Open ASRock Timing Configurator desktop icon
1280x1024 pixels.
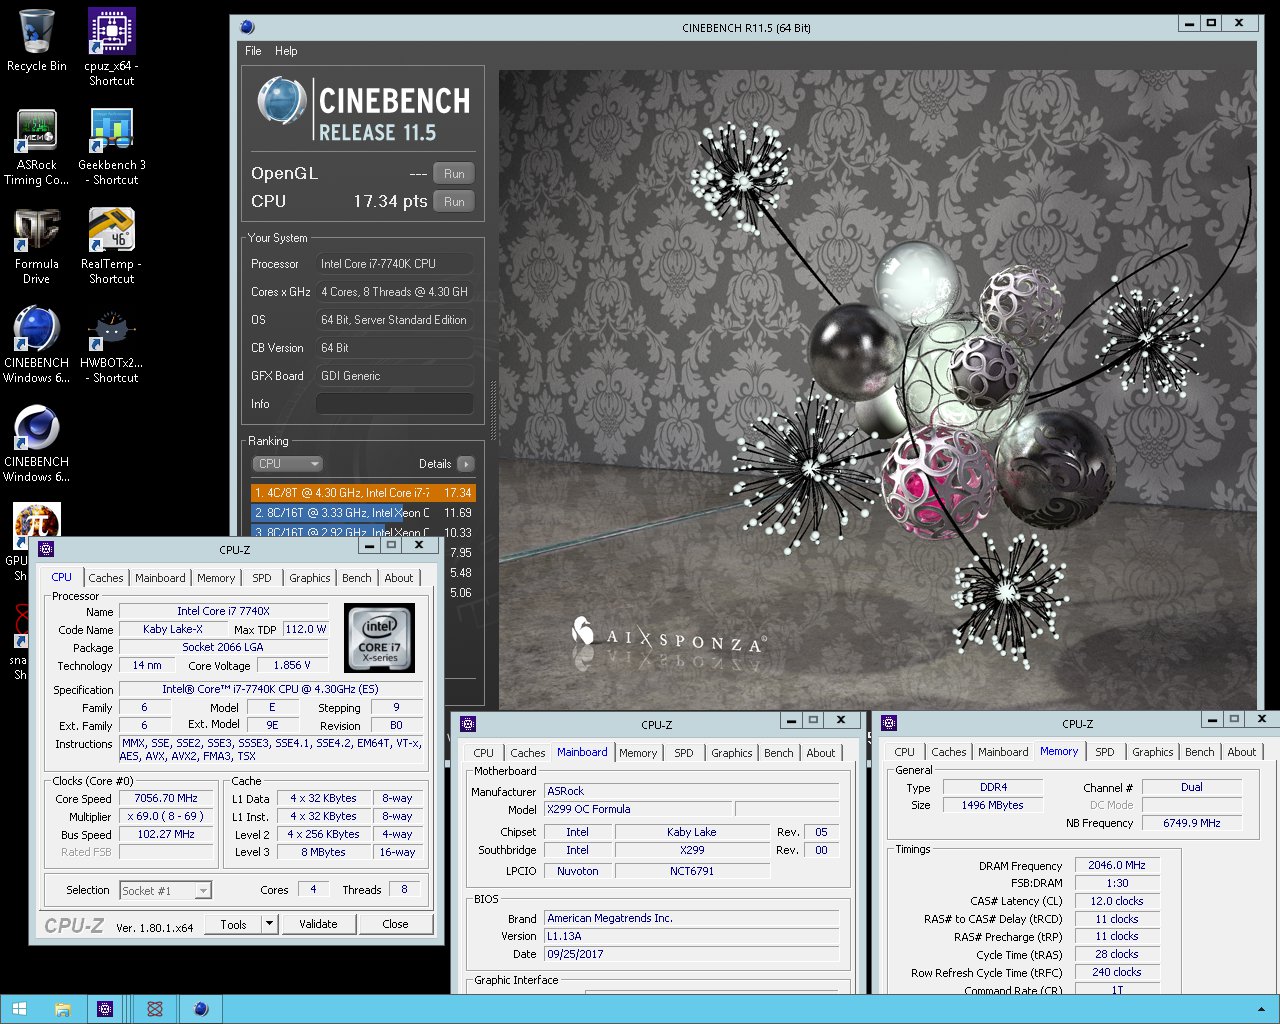point(36,146)
